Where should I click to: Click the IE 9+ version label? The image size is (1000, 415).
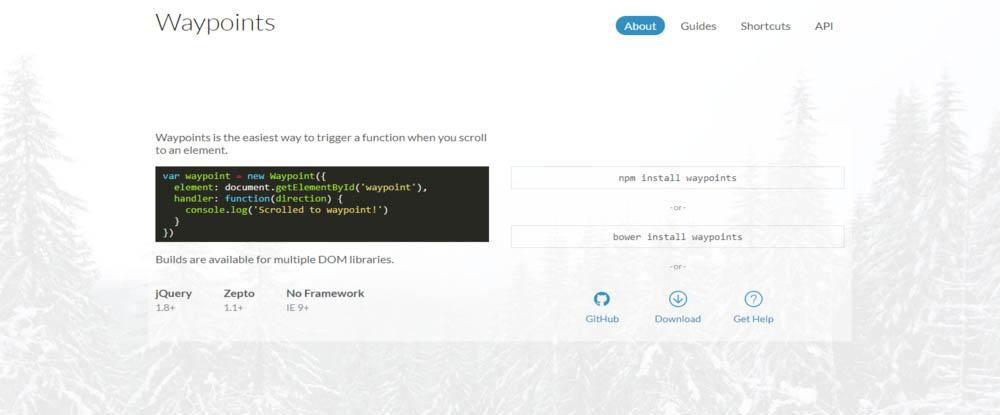(298, 308)
